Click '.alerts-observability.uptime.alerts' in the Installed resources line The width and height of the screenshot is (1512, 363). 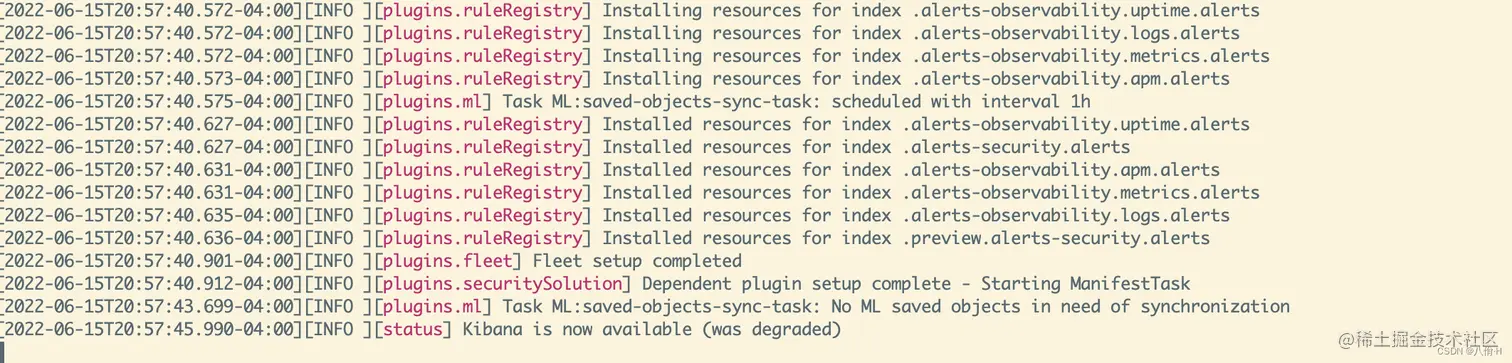pos(1075,124)
